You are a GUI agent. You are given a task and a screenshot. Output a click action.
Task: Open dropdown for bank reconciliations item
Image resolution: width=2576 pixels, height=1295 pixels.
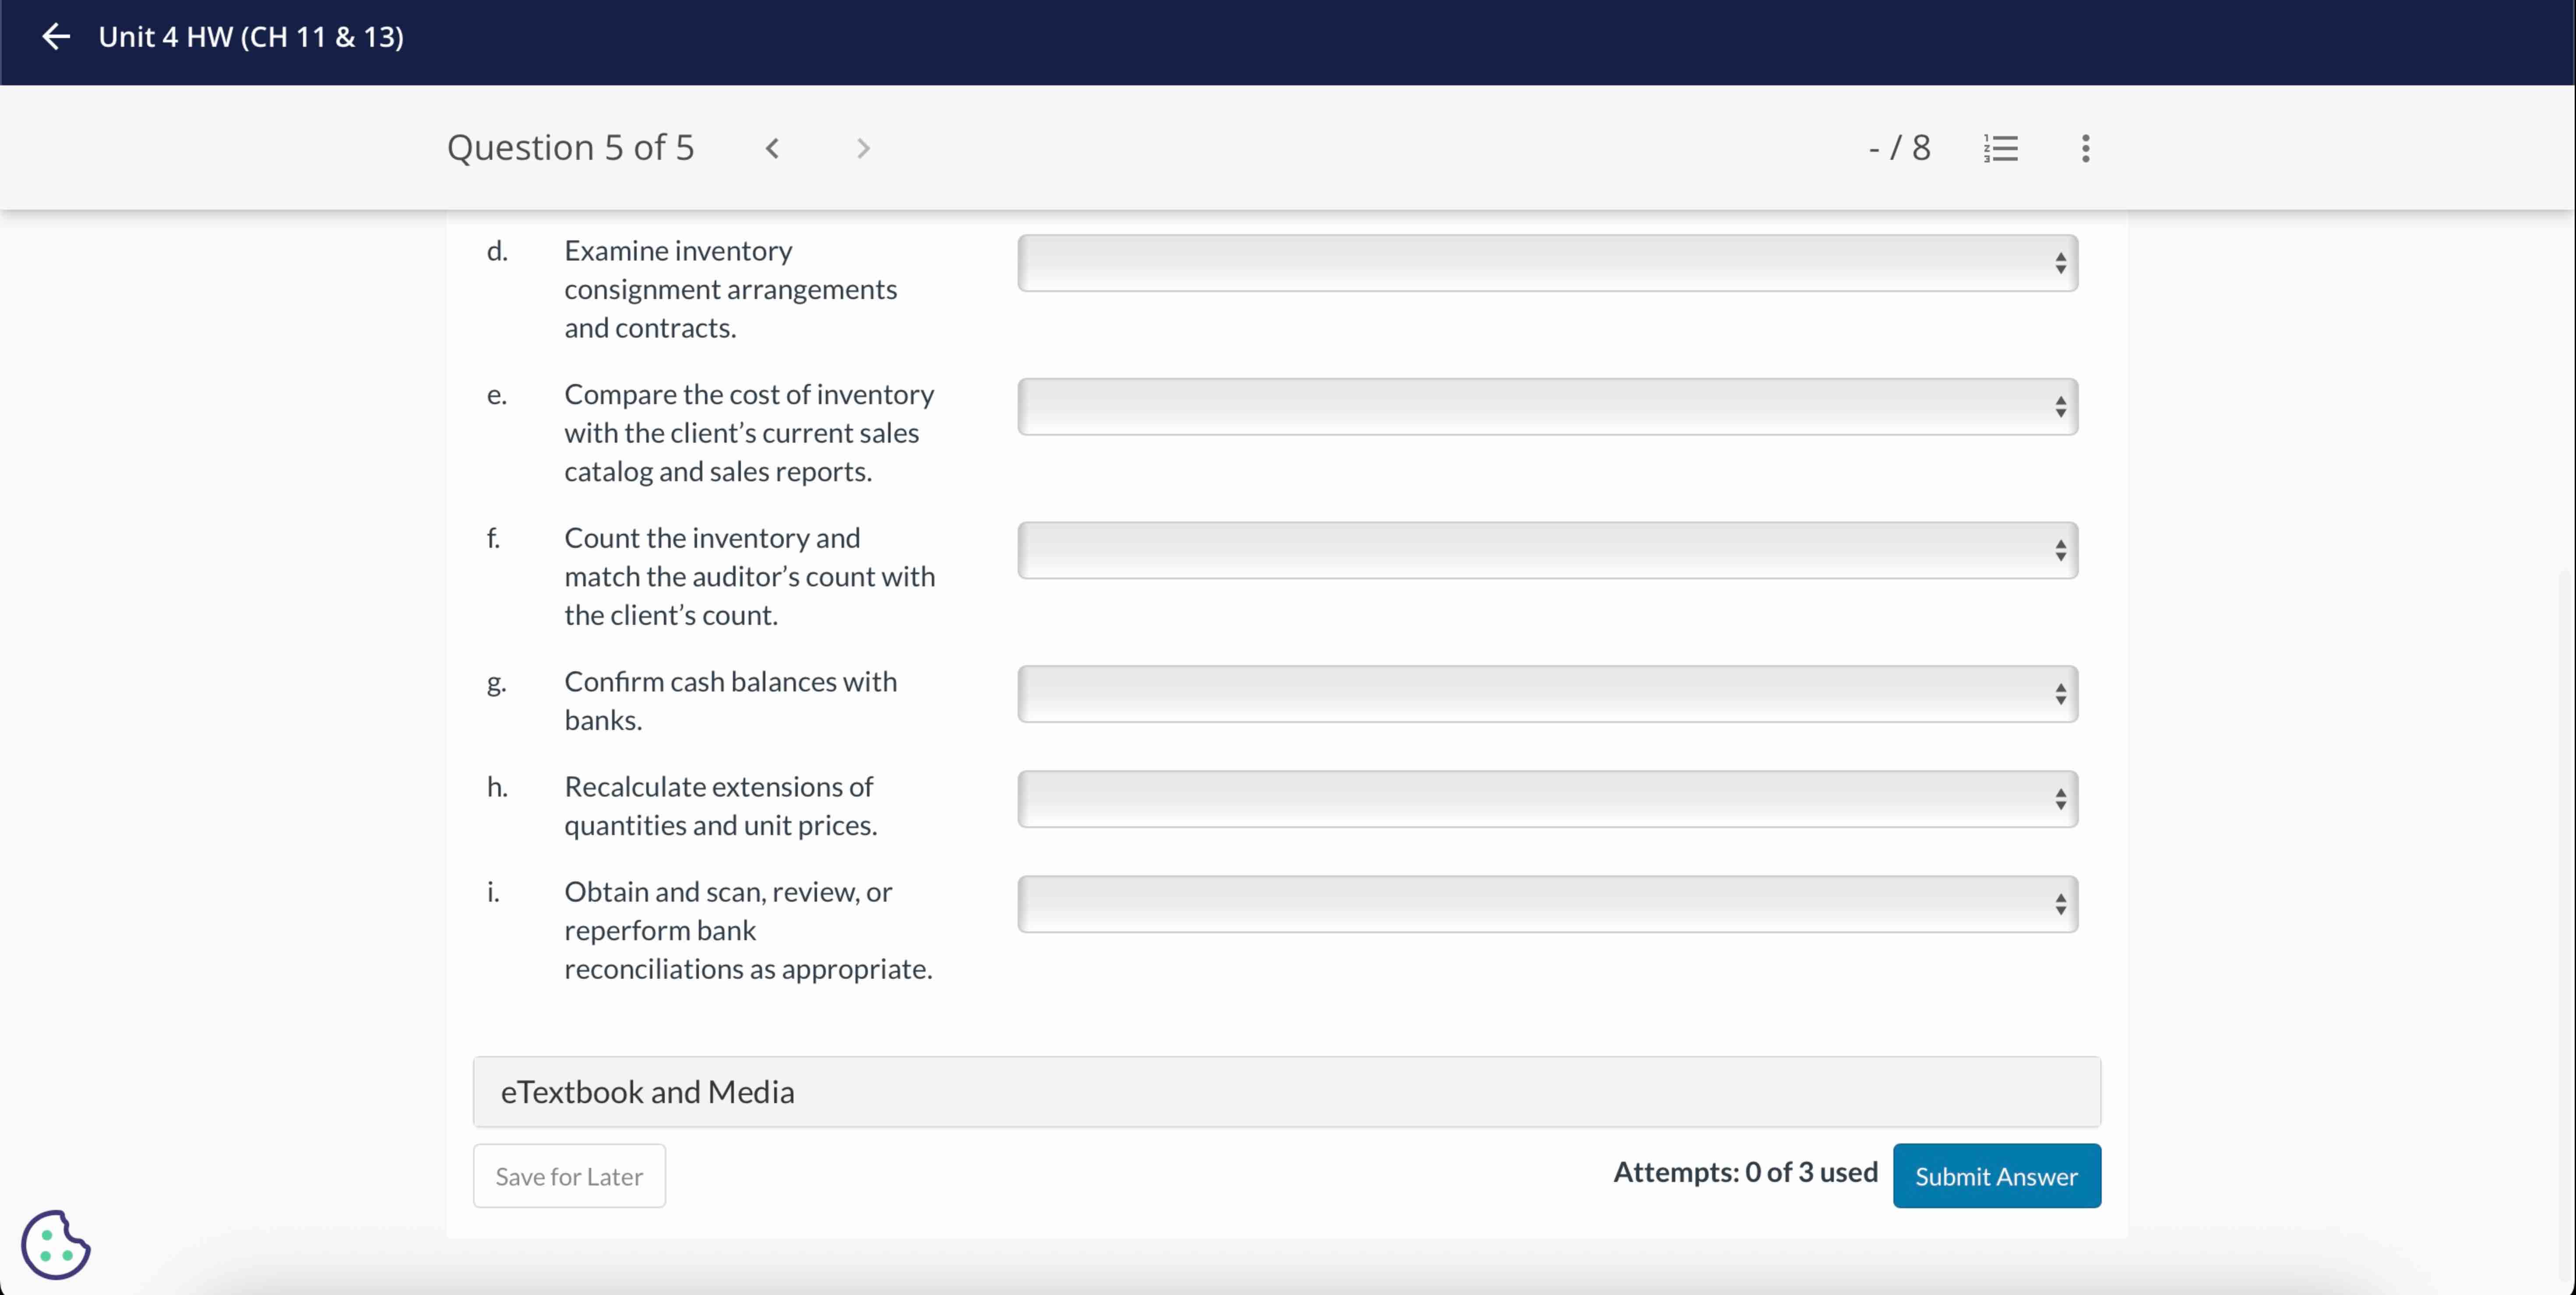coord(1546,905)
